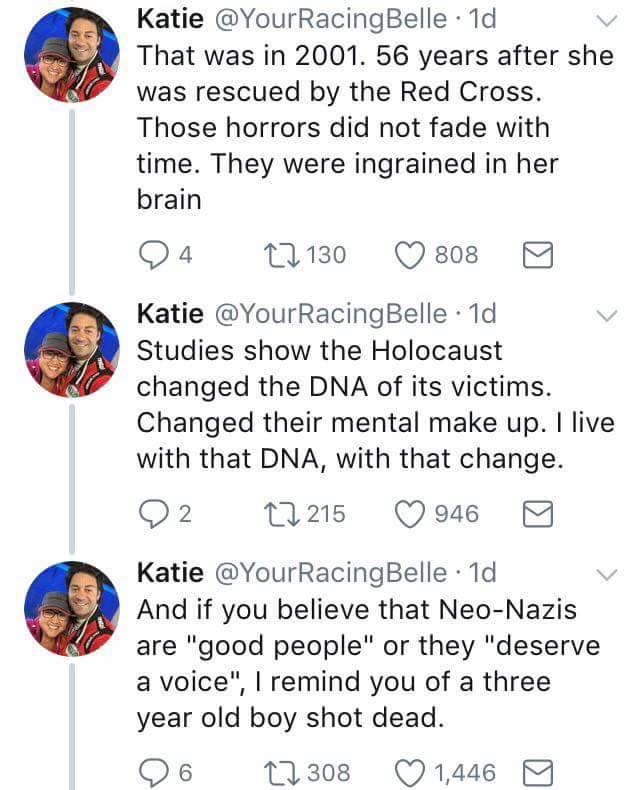The height and width of the screenshot is (790, 640).
Task: Message the Neo-Nazis tweet to someone
Action: pos(537,772)
